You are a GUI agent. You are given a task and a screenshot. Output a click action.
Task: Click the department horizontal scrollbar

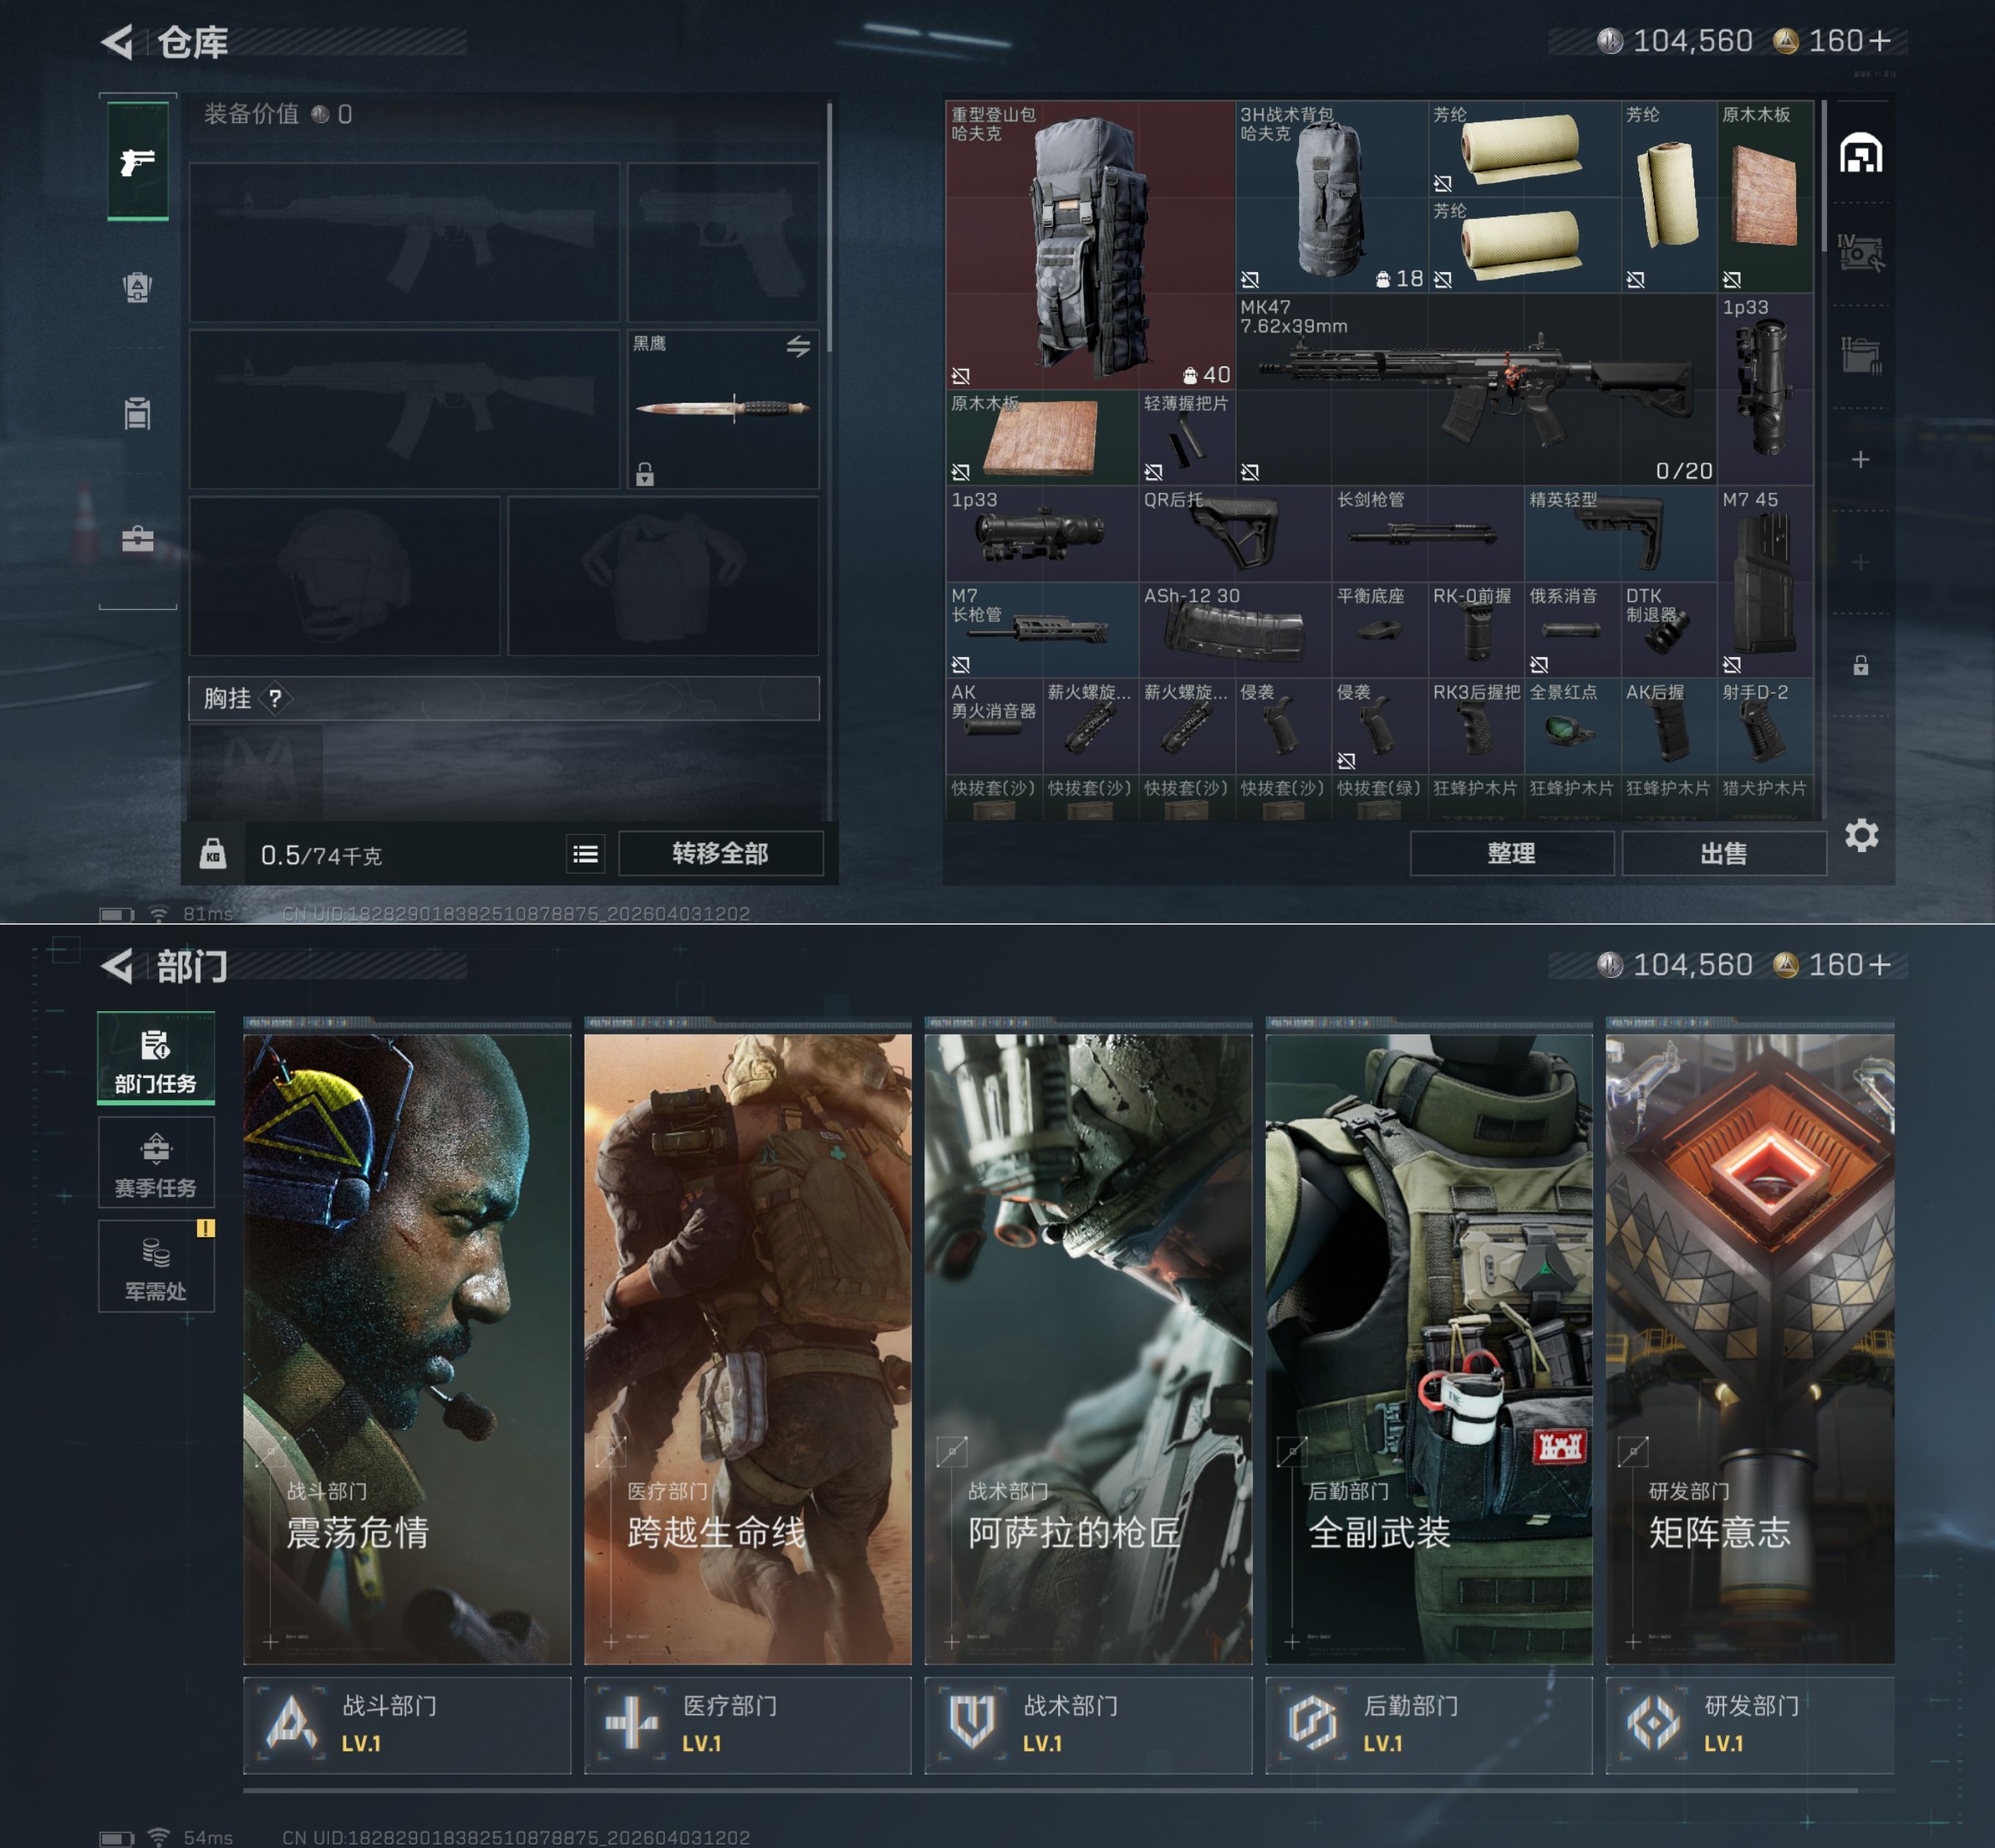(x=1050, y=1790)
